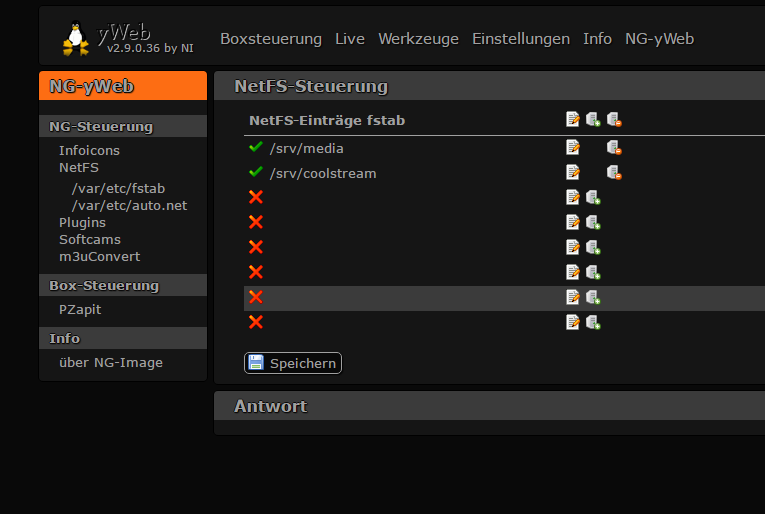Unmount the /srv/media share

coord(614,148)
